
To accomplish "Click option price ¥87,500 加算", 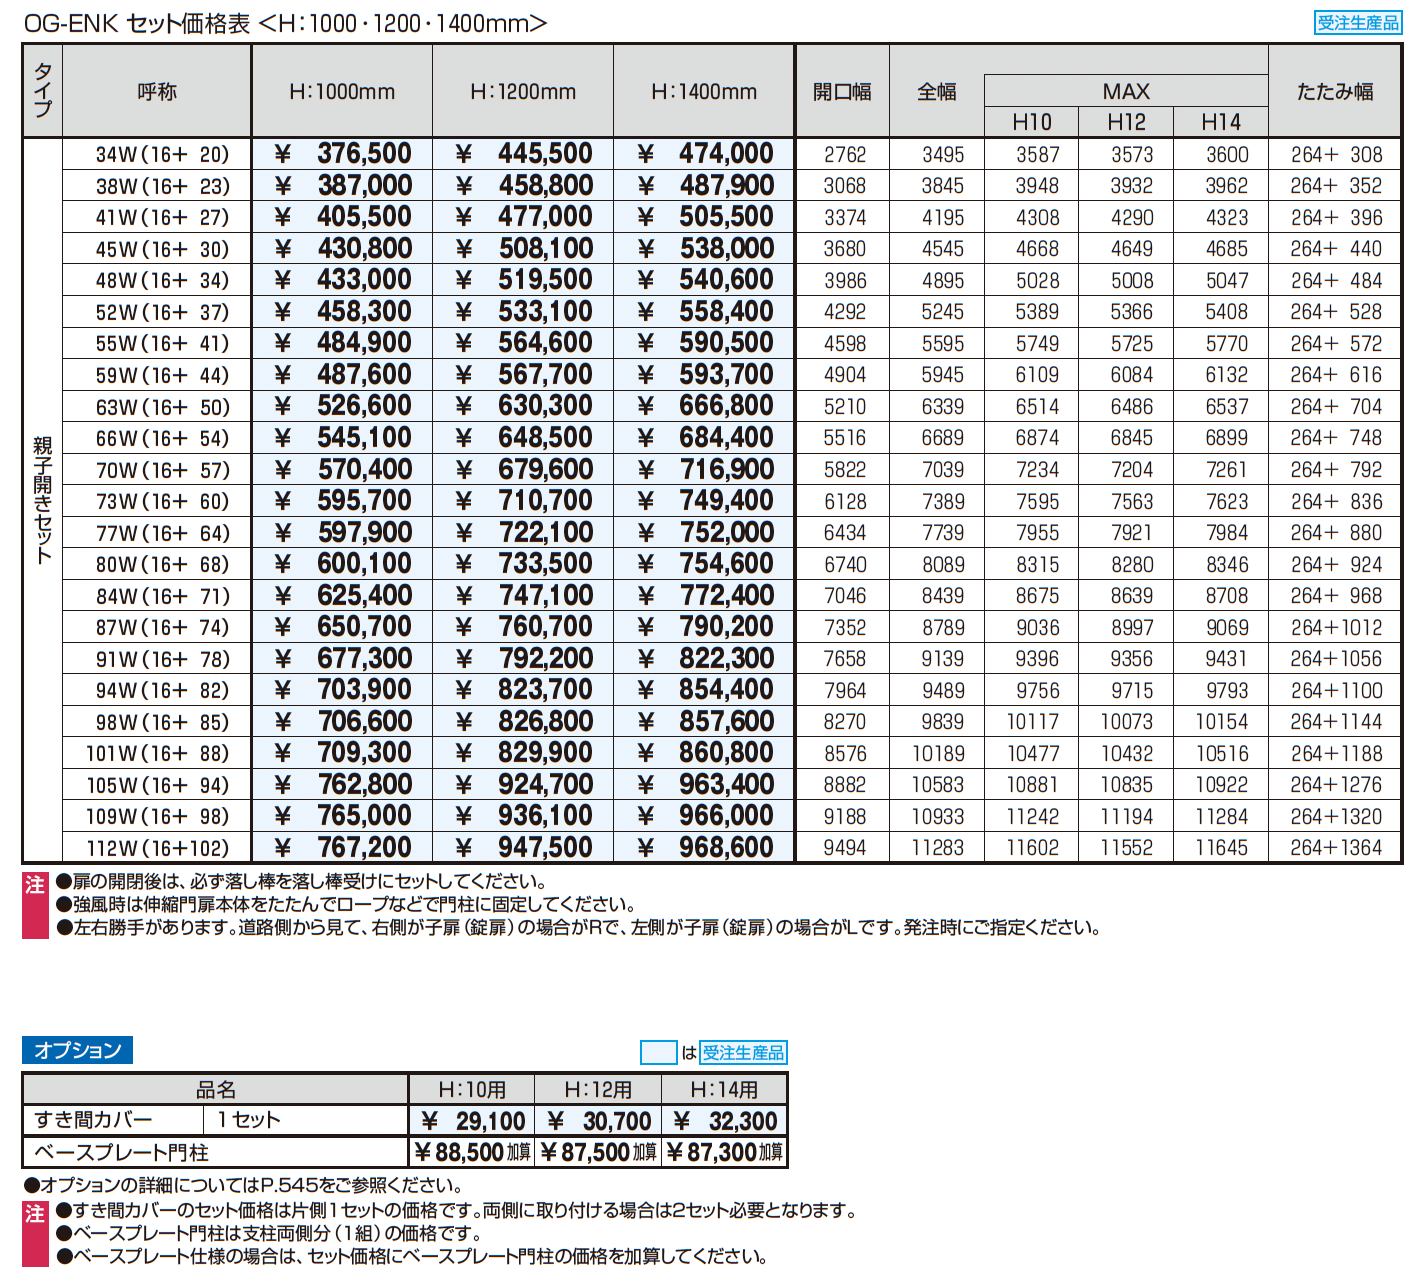I will [x=598, y=1152].
